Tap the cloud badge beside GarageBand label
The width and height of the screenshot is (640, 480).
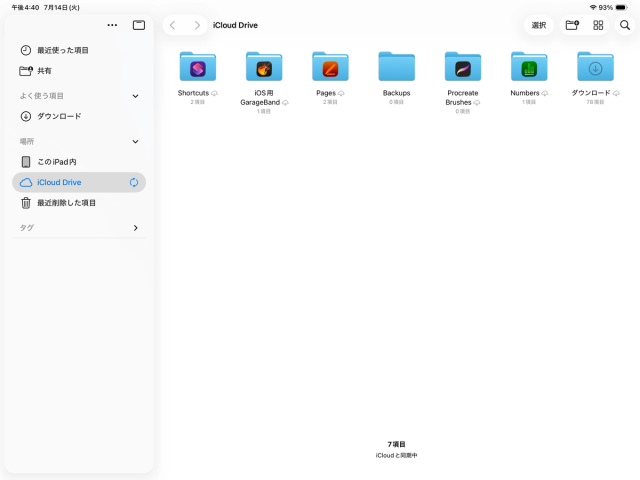[x=285, y=103]
